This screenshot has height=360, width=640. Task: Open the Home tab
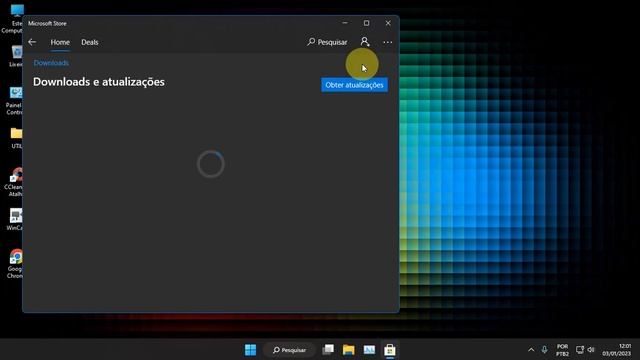pos(60,42)
